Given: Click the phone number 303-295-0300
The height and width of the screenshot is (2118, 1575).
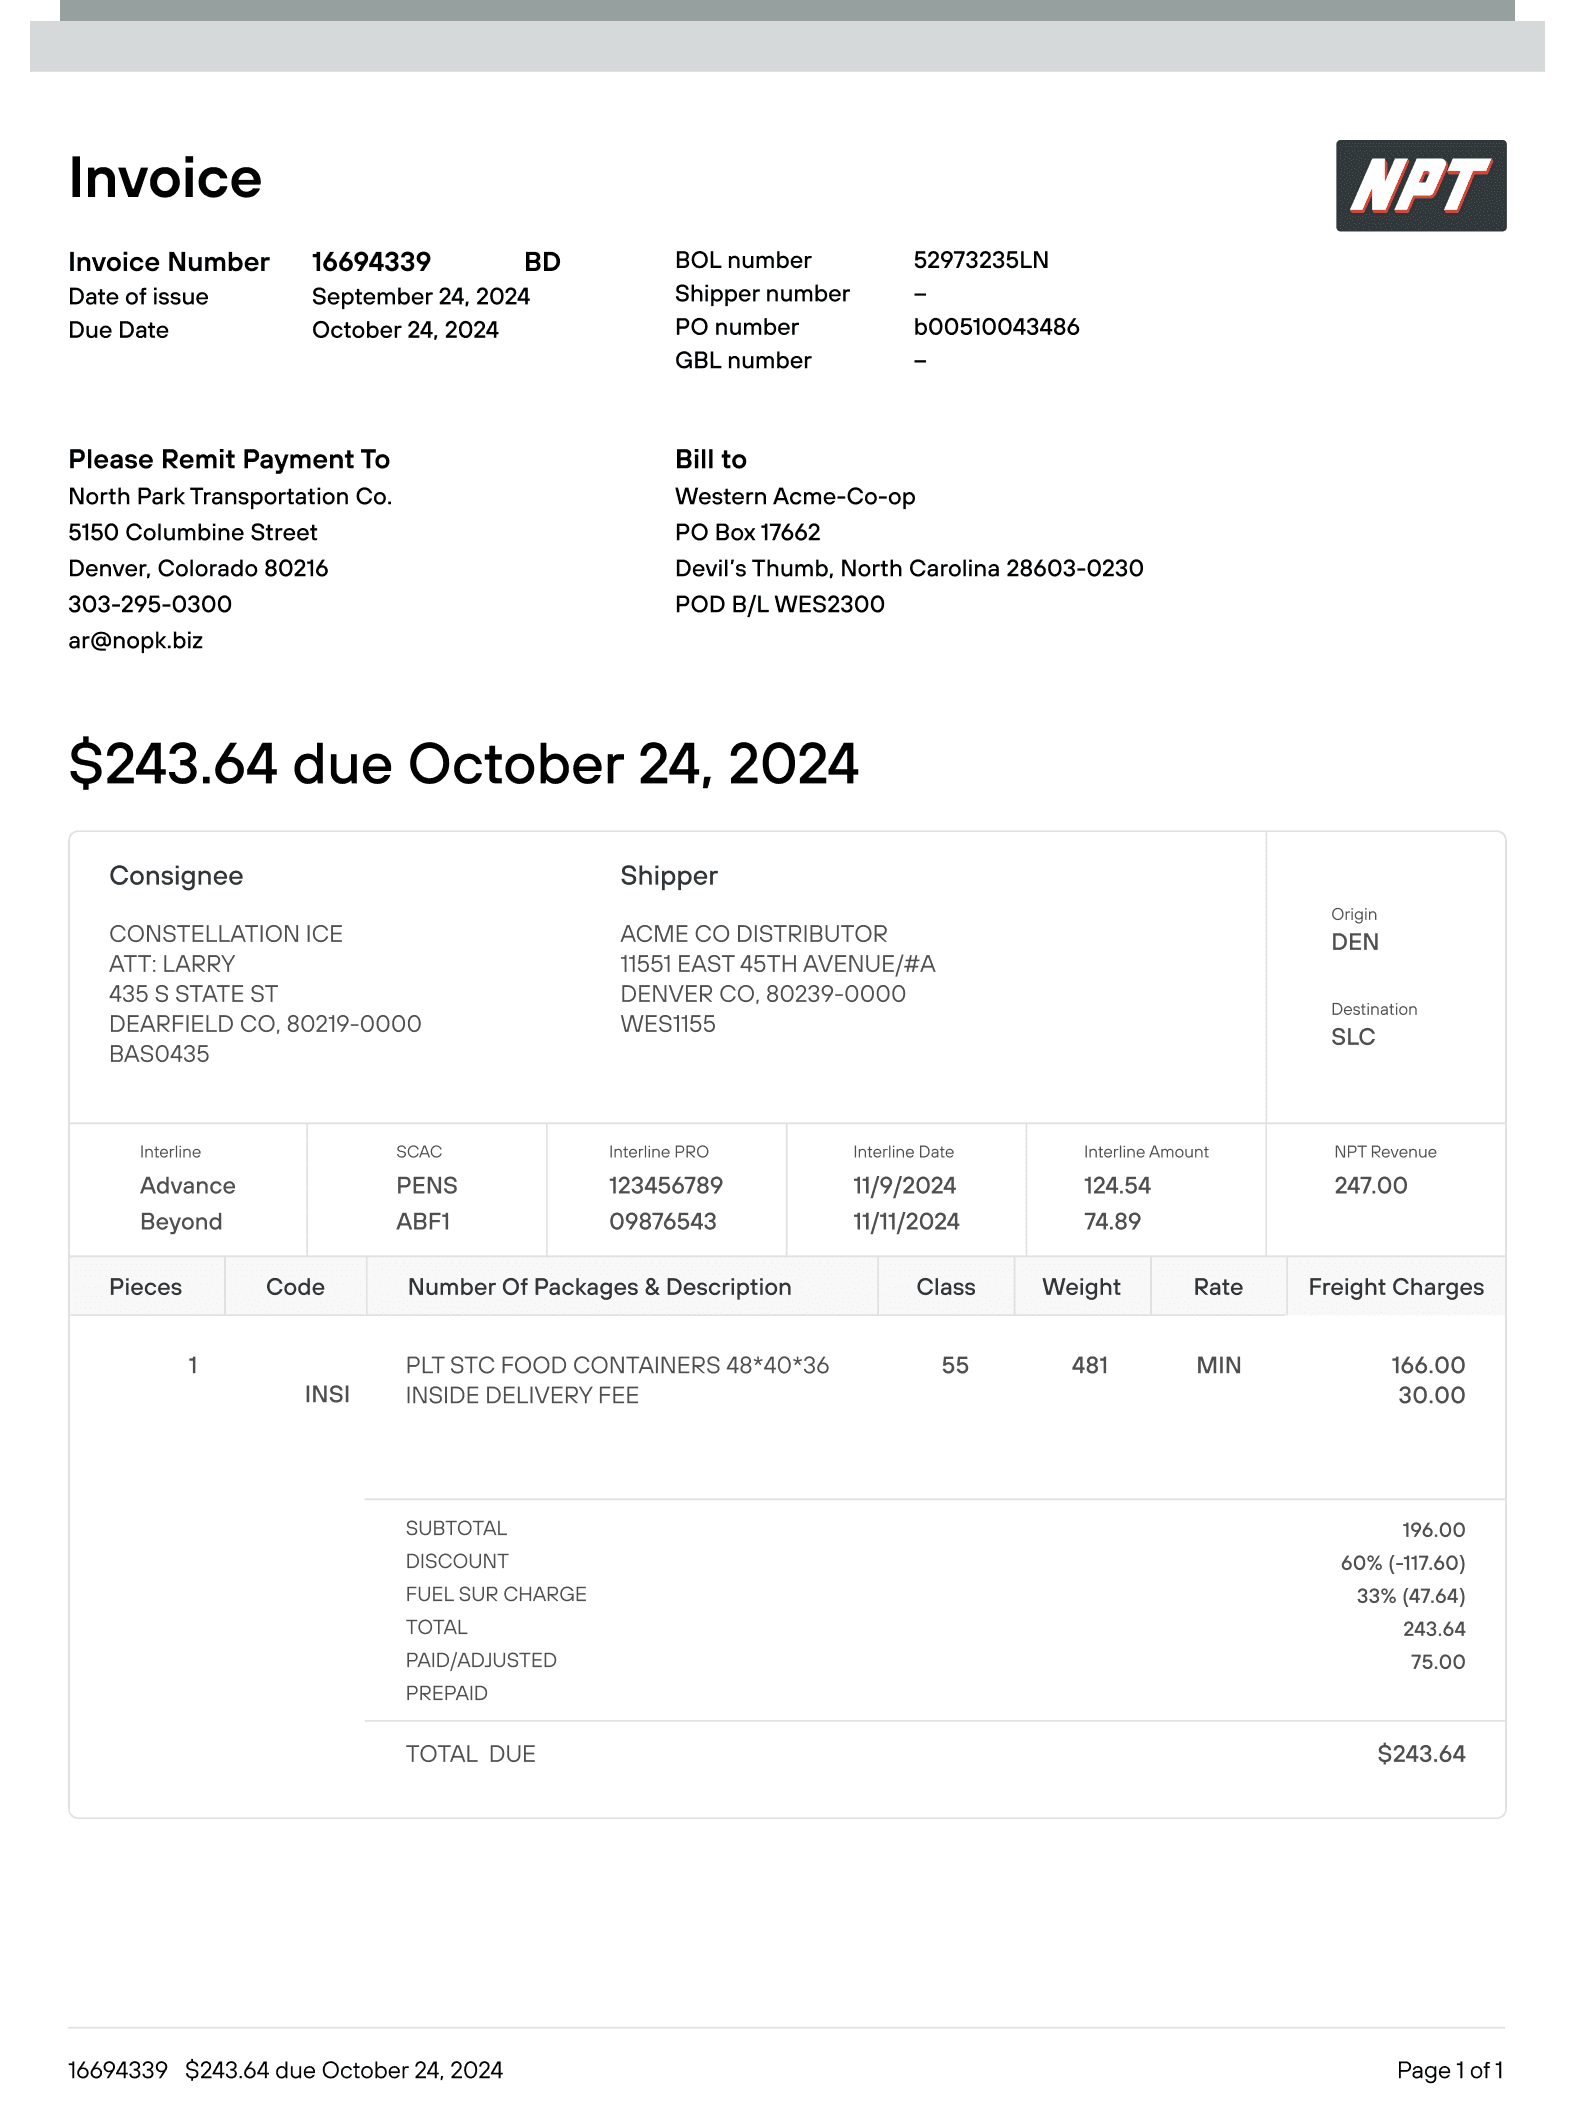Looking at the screenshot, I should [x=150, y=604].
